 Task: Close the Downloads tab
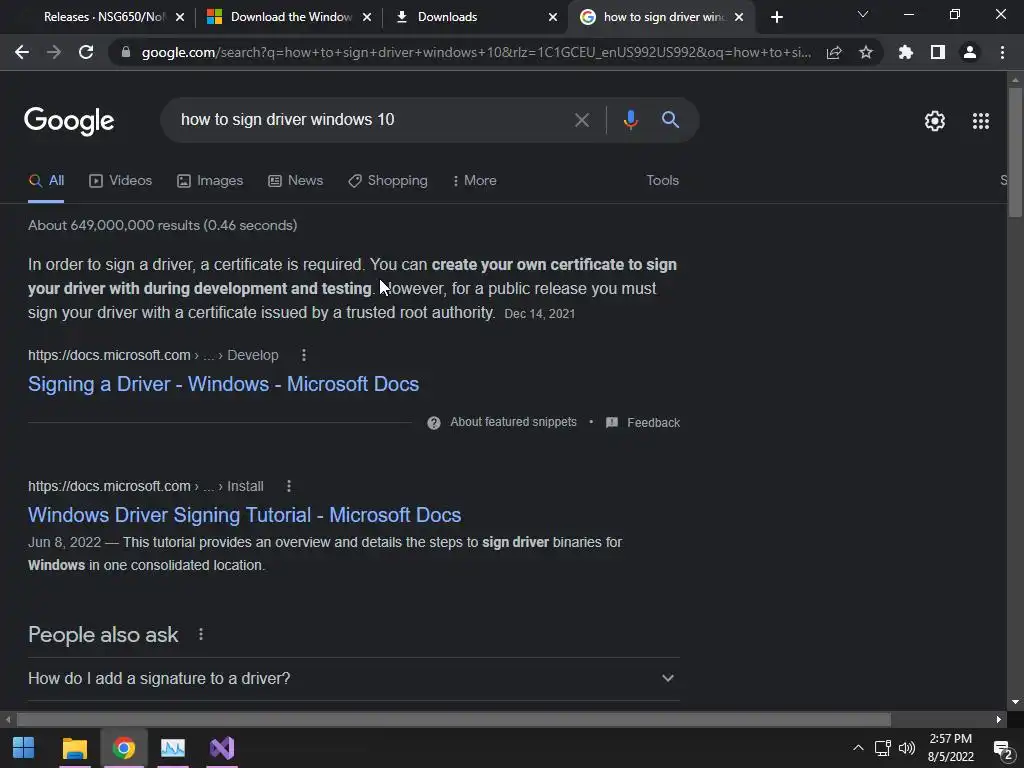pos(553,17)
